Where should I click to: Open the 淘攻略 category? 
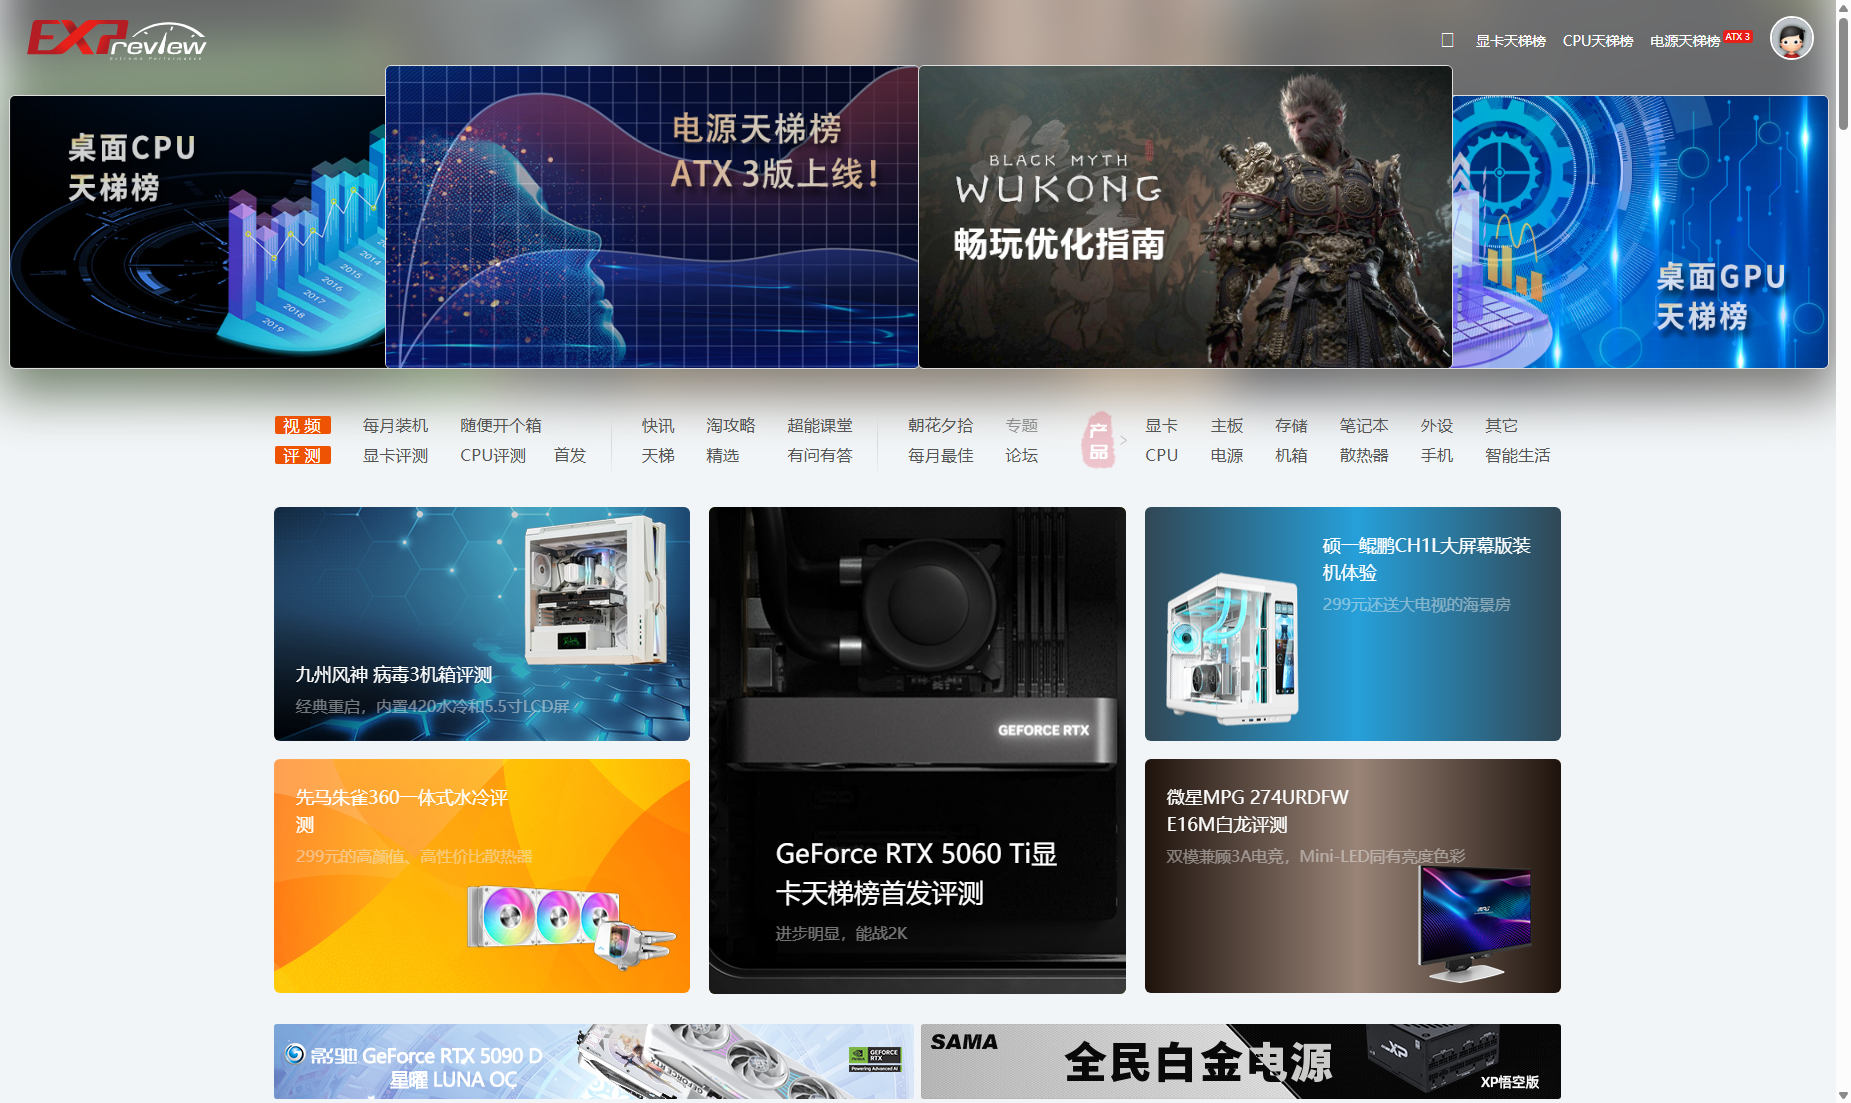click(x=731, y=426)
